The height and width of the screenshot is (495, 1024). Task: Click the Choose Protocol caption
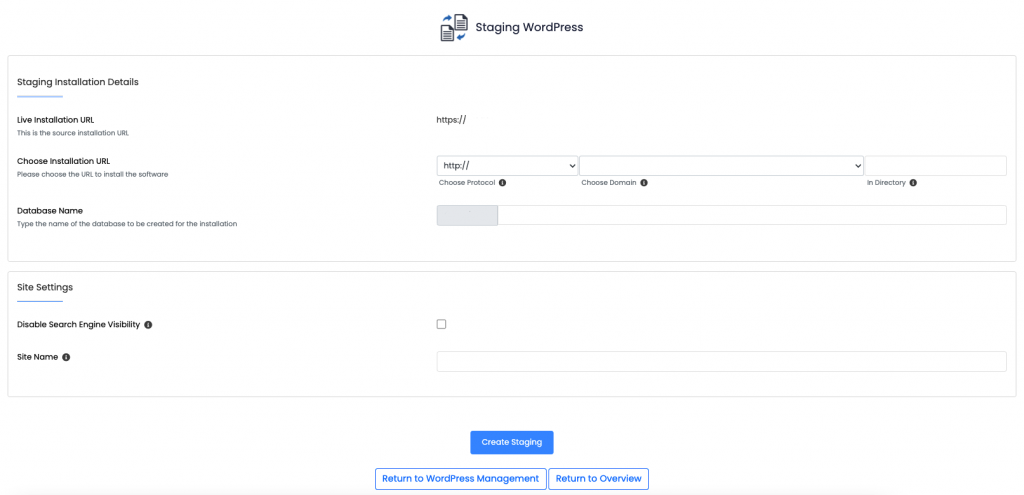[467, 183]
